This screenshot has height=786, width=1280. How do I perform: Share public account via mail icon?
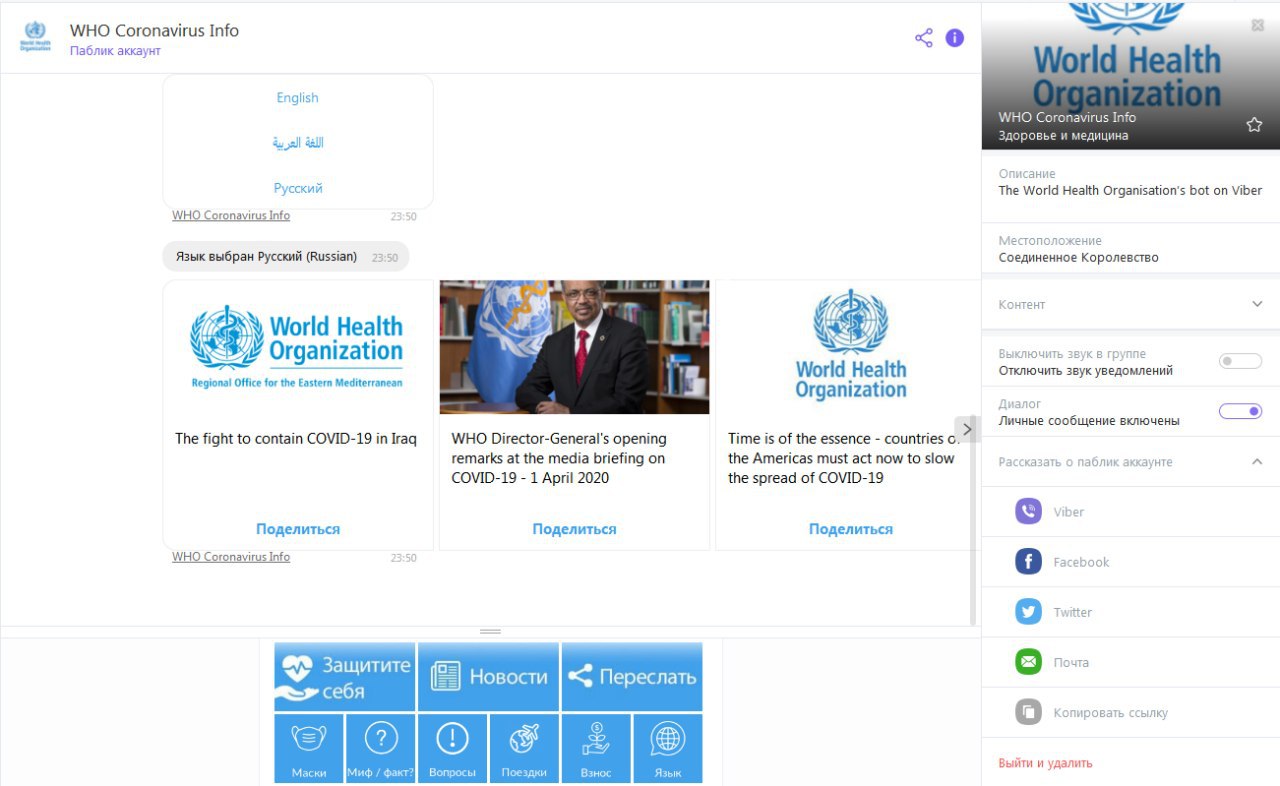pos(1029,662)
